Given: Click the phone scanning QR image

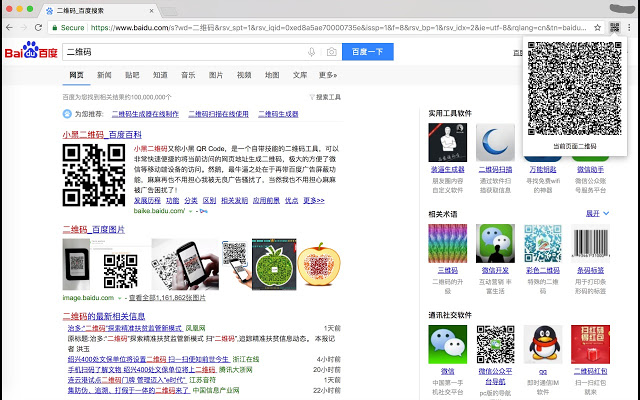Looking at the screenshot, I should [x=185, y=264].
